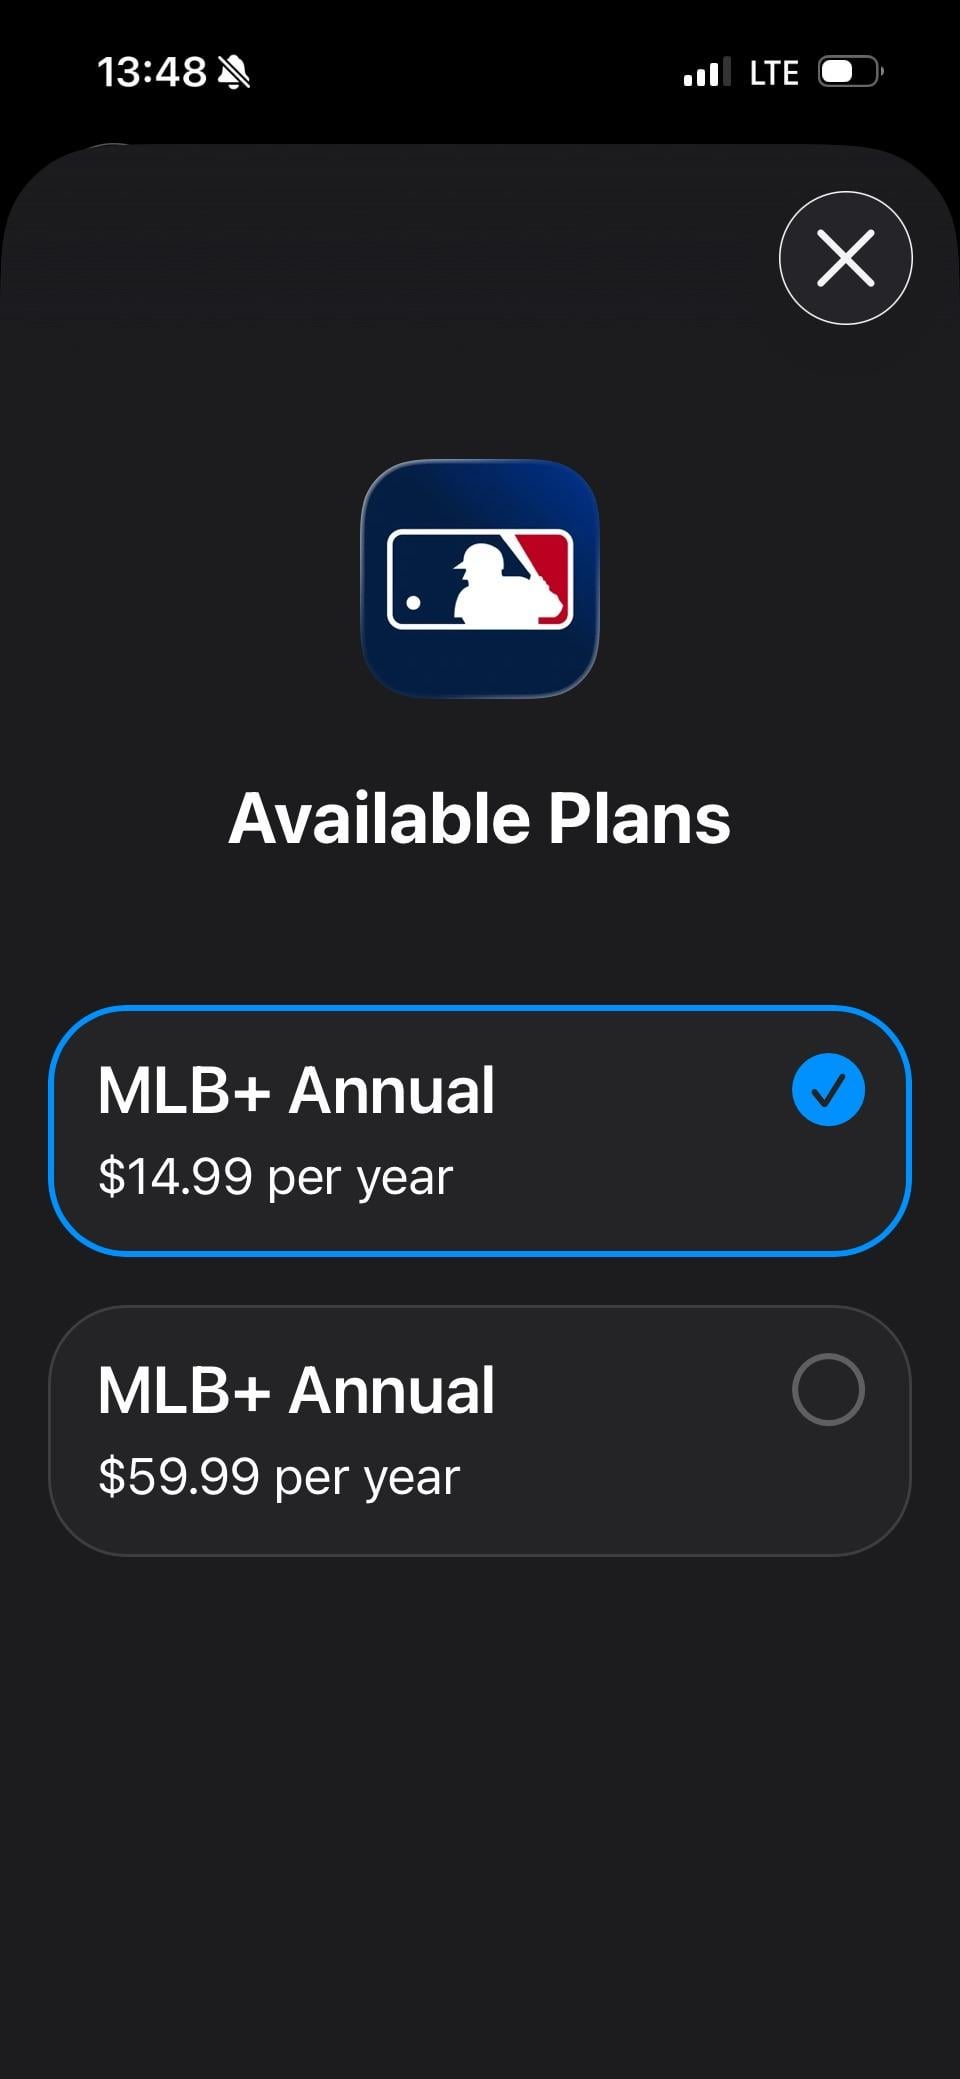The height and width of the screenshot is (2079, 960).
Task: Tap the white baseball dot in MLB logo
Action: pyautogui.click(x=413, y=603)
